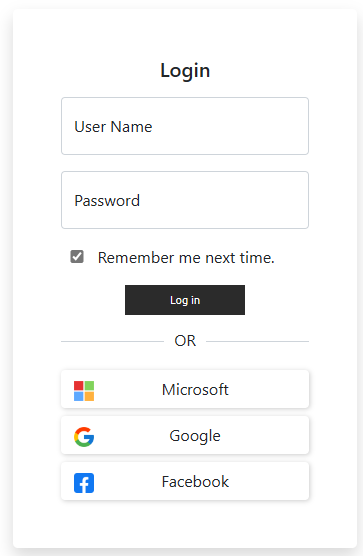Image resolution: width=363 pixels, height=556 pixels.
Task: Select the Google text label
Action: tap(195, 436)
